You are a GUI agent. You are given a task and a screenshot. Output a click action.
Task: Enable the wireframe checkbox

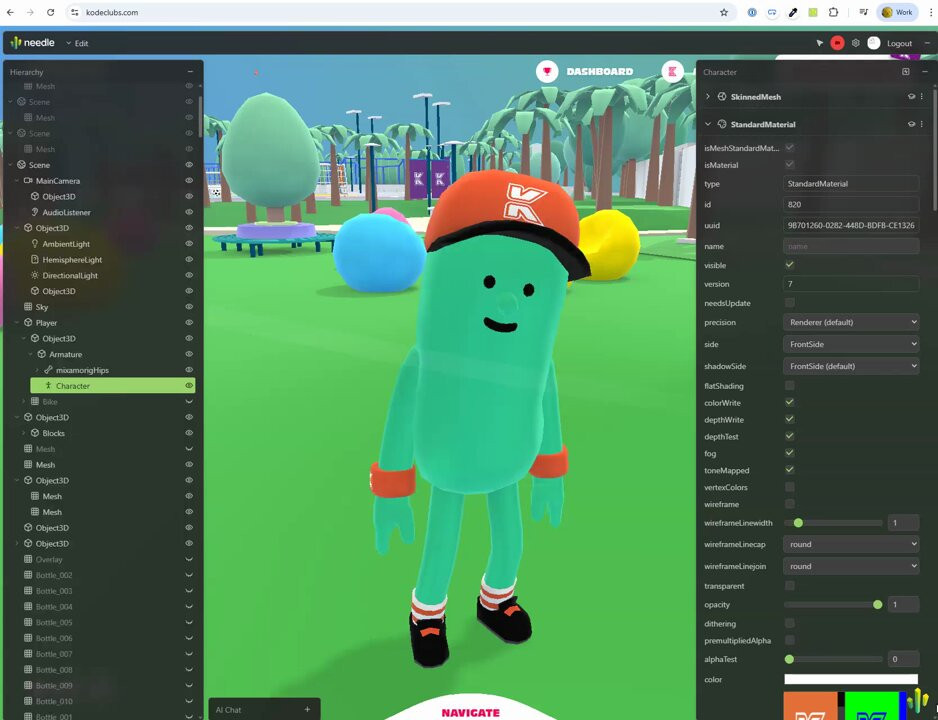[790, 504]
